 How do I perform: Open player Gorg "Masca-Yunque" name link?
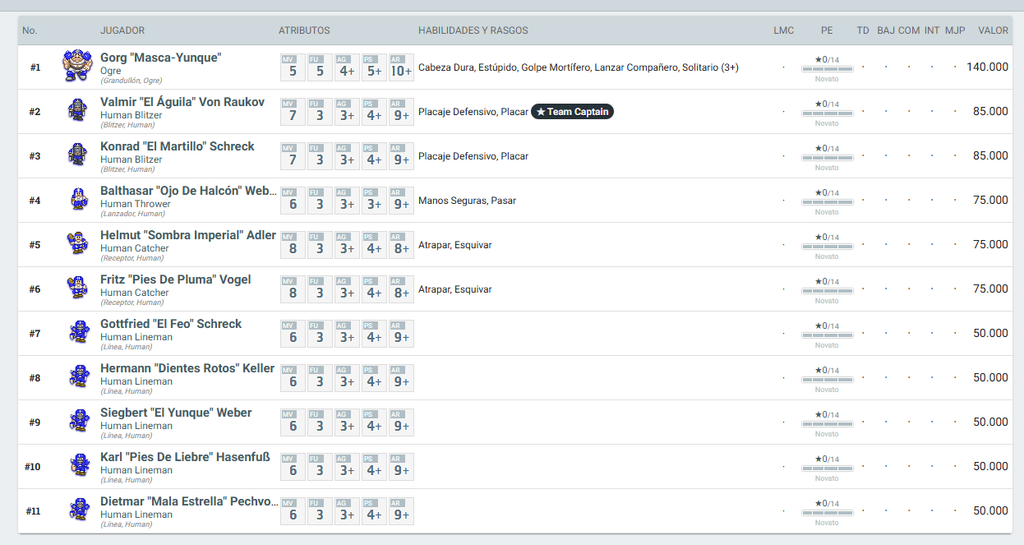click(161, 57)
